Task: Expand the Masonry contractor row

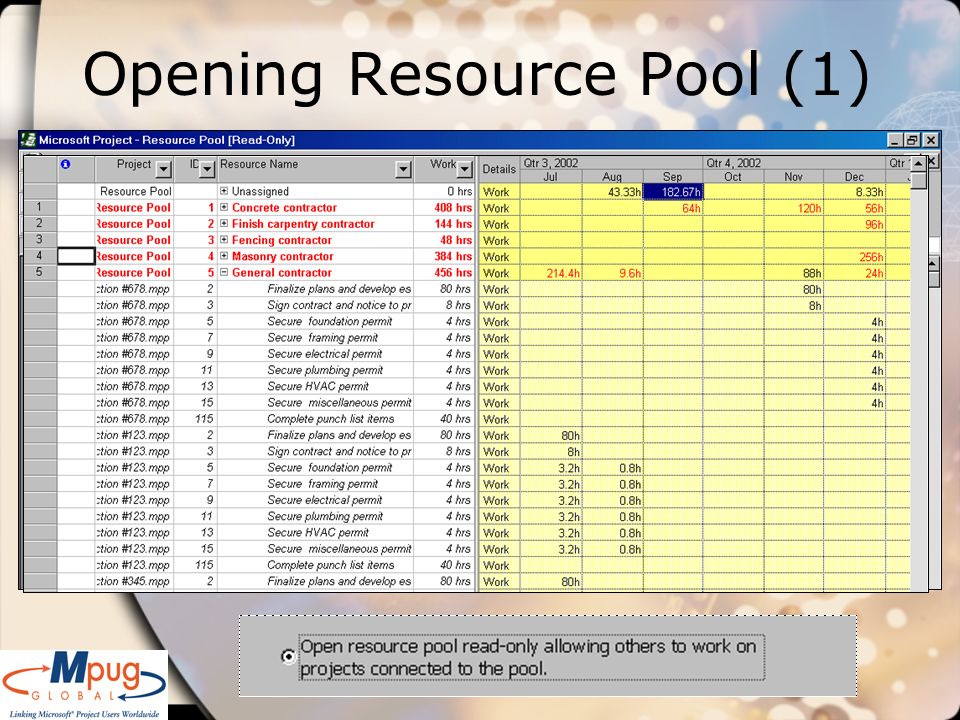Action: tap(224, 256)
